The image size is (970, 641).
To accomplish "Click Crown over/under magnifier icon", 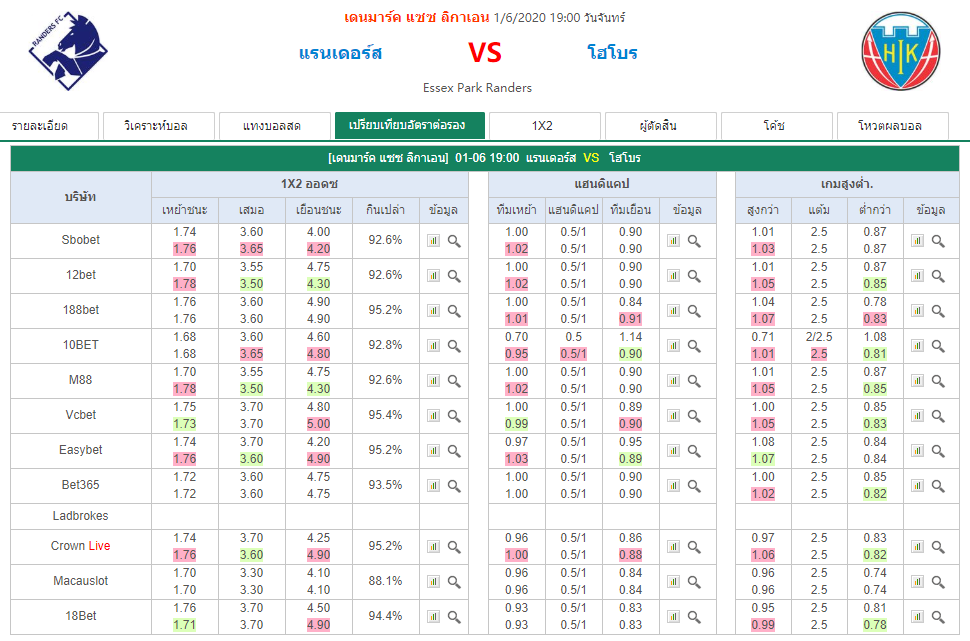I will 938,547.
